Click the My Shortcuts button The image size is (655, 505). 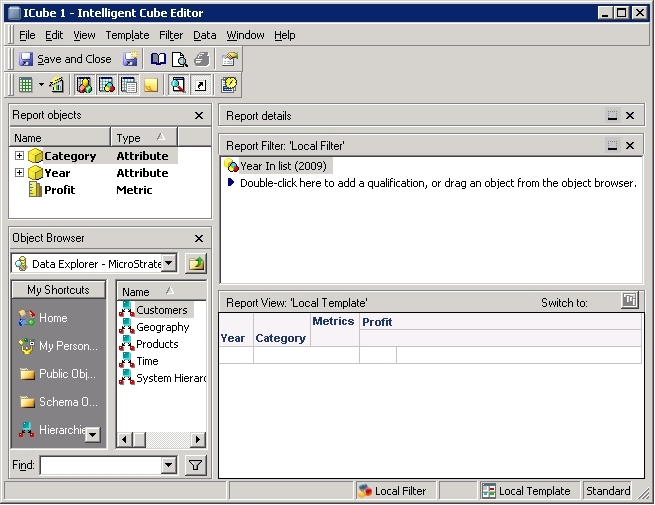click(x=58, y=289)
